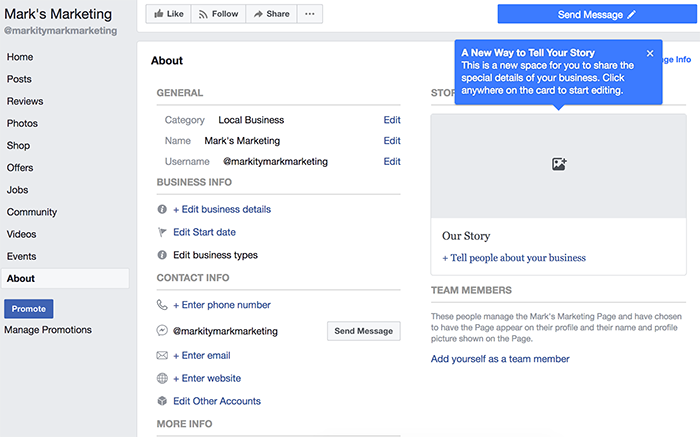Go to the Shop section
This screenshot has height=437, width=700.
pyautogui.click(x=18, y=146)
